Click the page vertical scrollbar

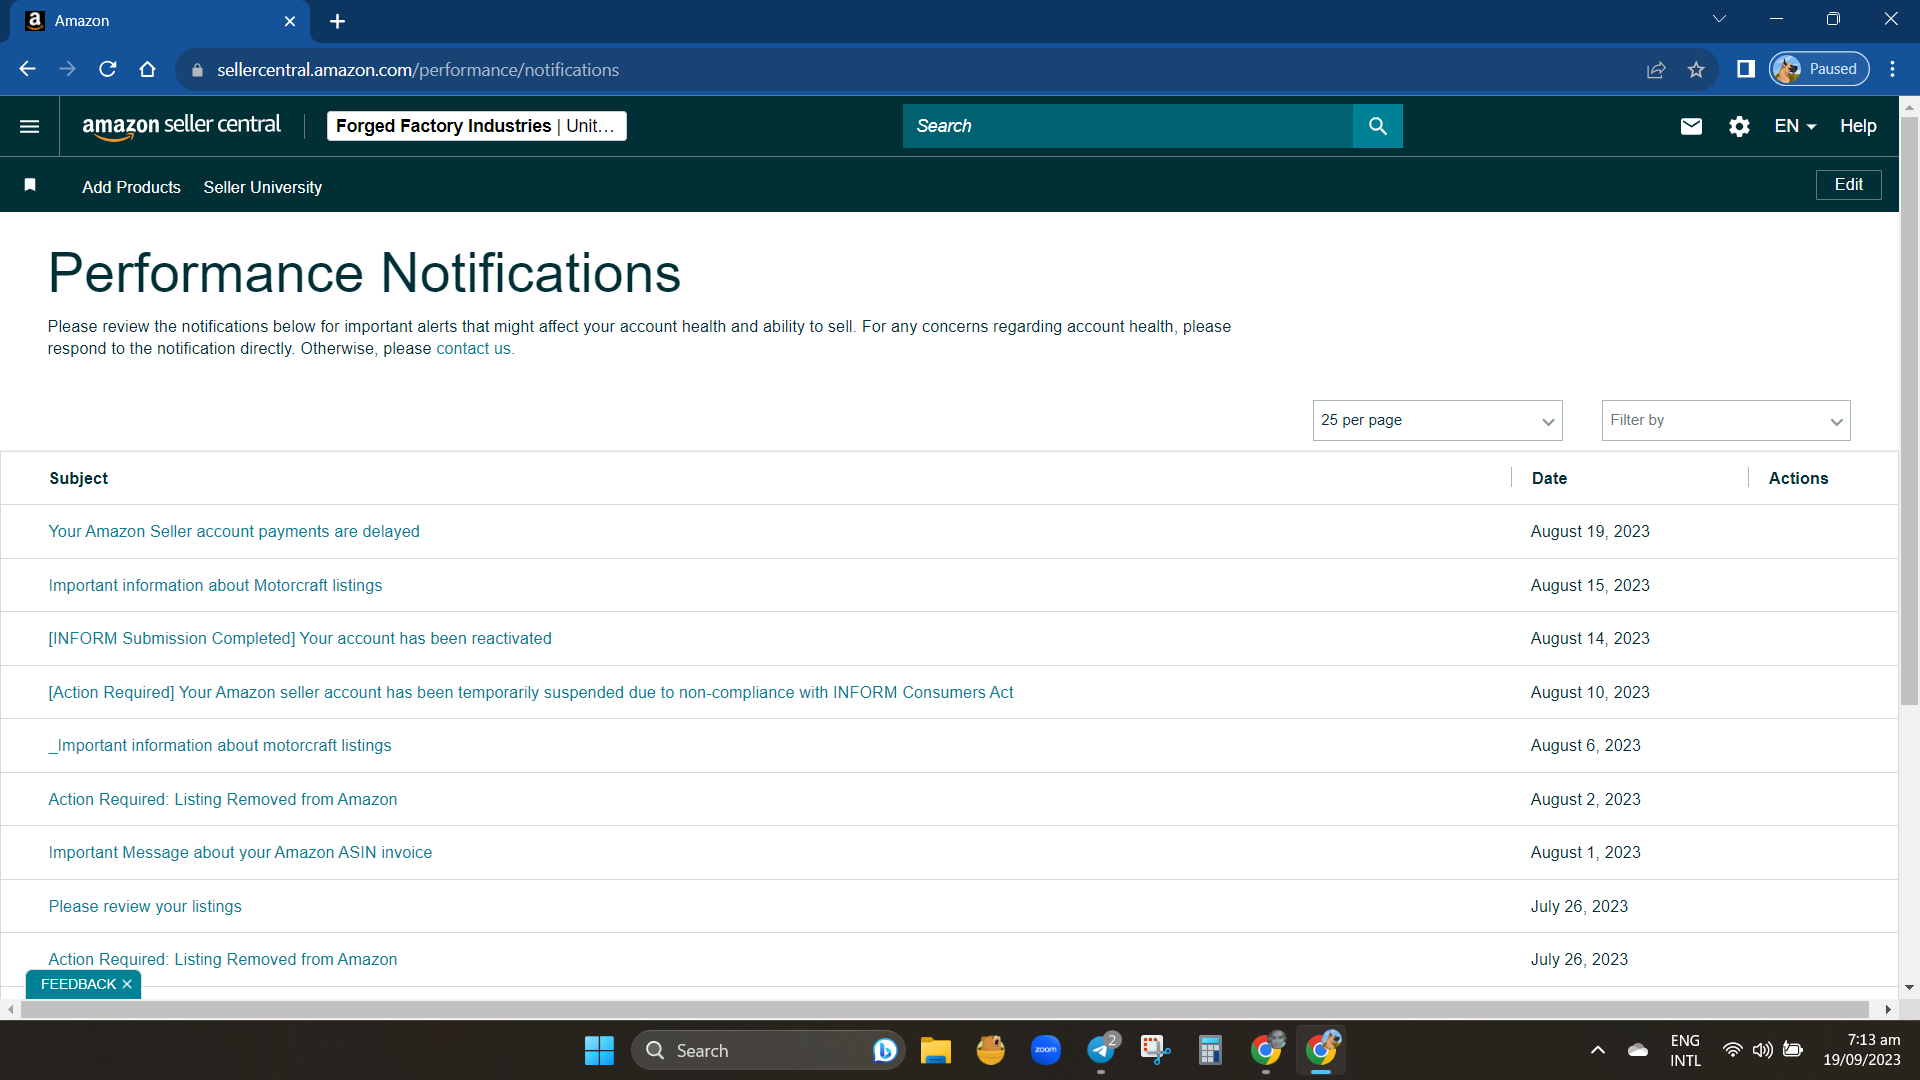point(1909,410)
